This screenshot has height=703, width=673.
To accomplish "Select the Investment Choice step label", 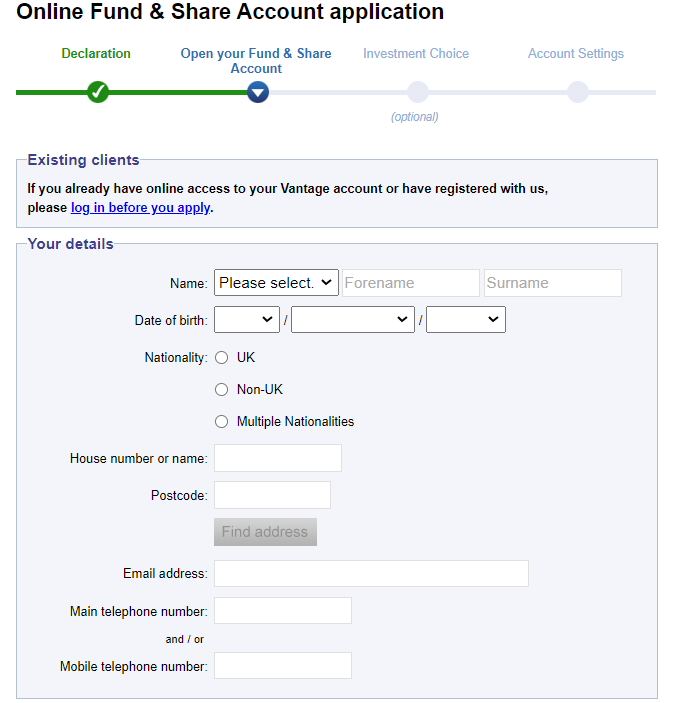I will point(416,53).
